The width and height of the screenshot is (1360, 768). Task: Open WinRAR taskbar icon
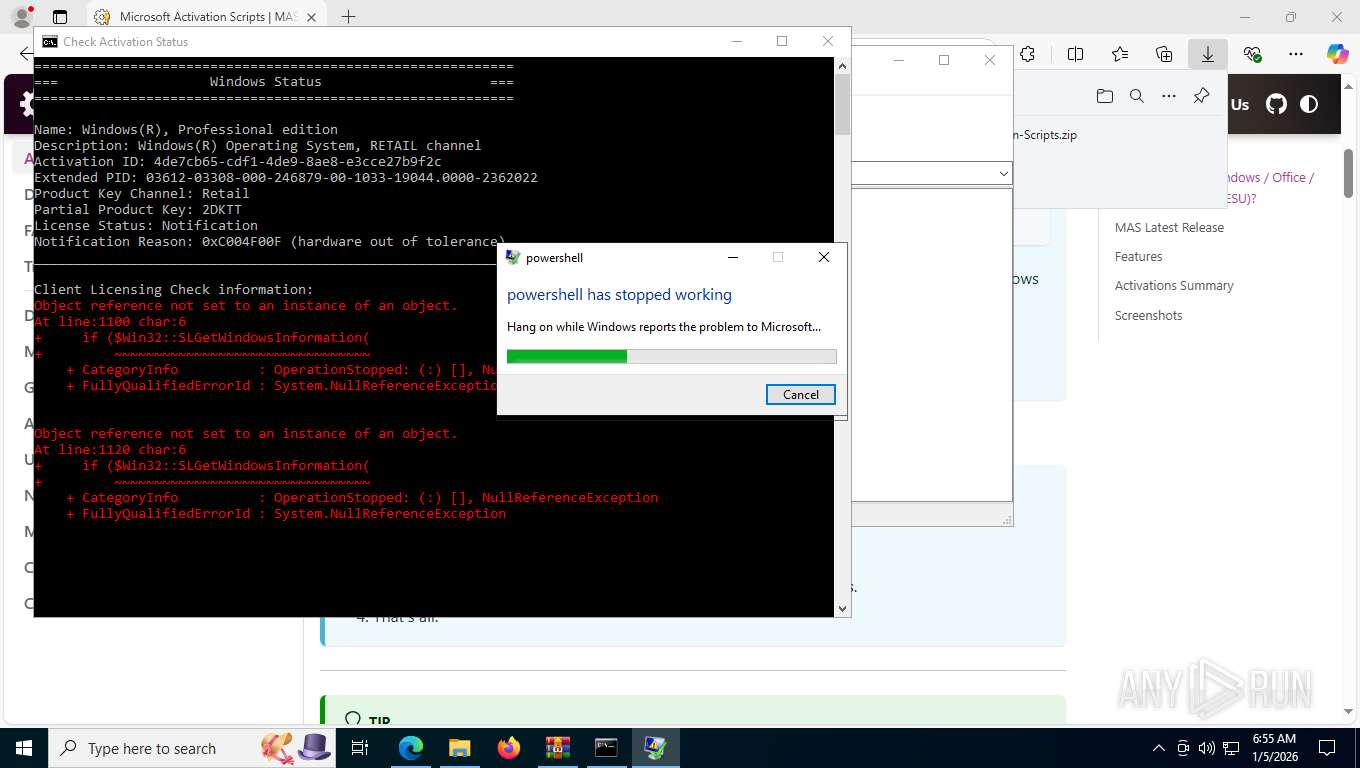pyautogui.click(x=557, y=748)
